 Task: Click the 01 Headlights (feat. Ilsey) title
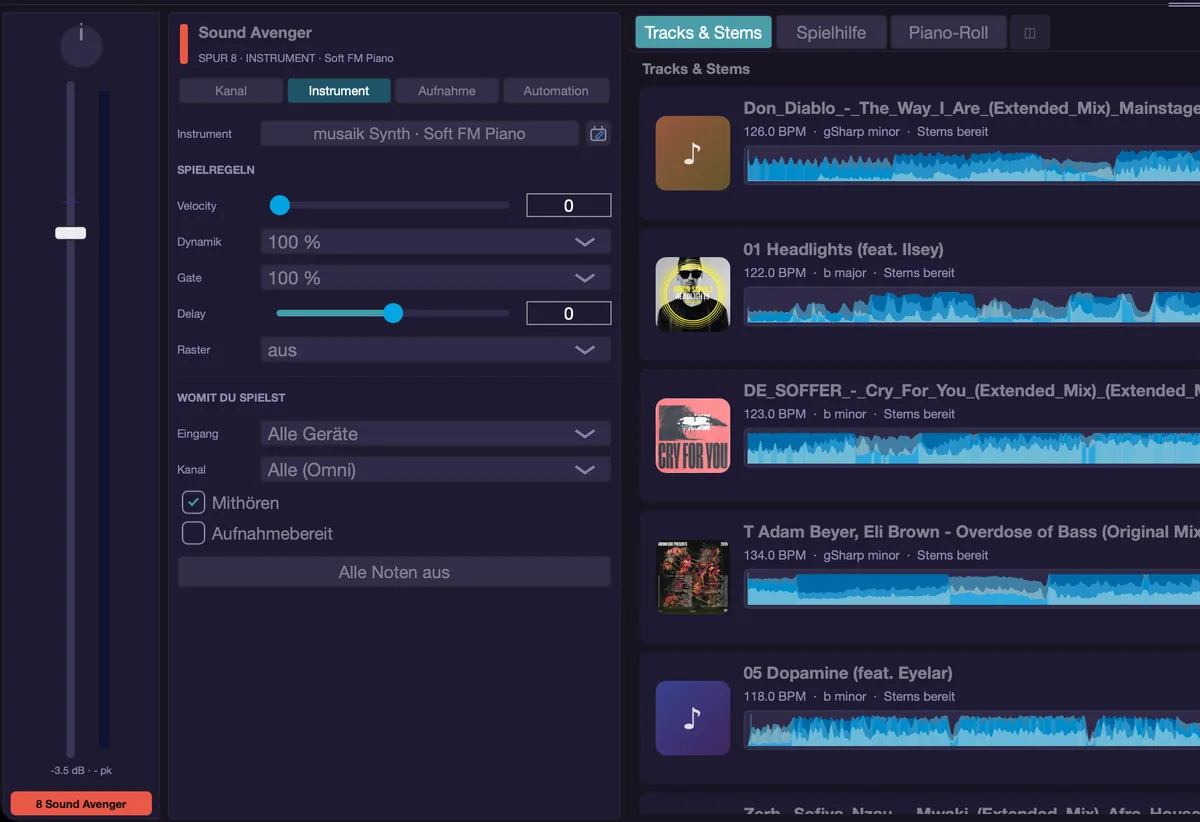tap(843, 249)
